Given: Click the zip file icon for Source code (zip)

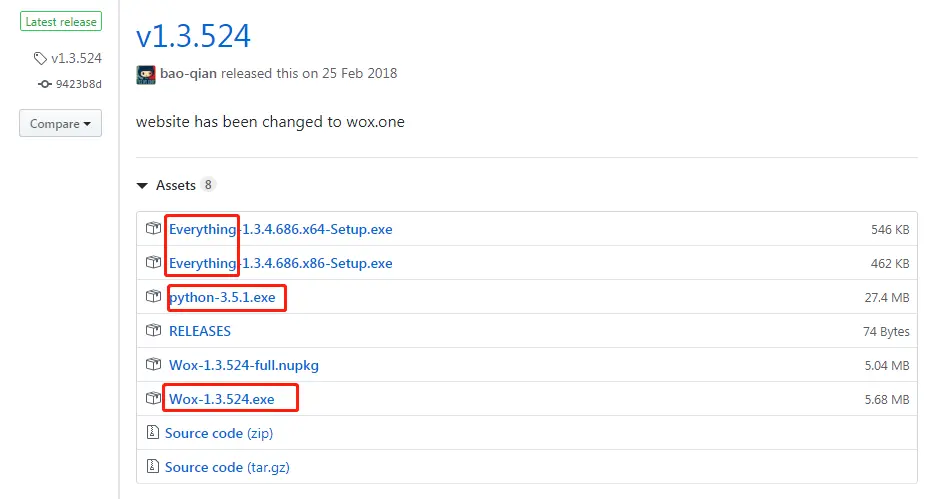Looking at the screenshot, I should [152, 432].
